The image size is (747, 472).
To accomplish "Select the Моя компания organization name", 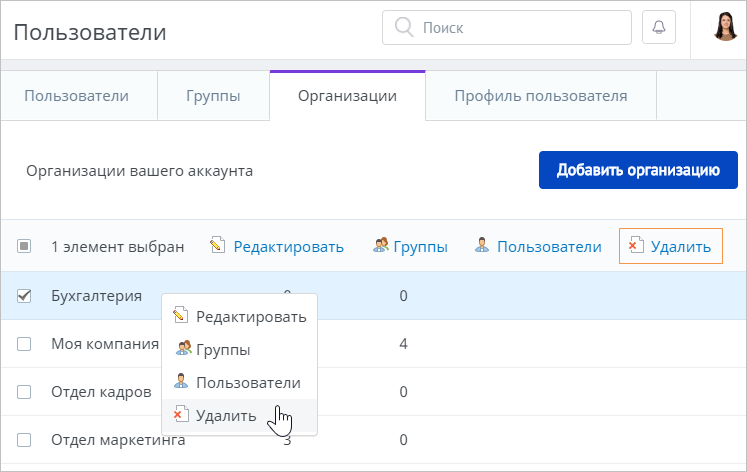I will 105,344.
